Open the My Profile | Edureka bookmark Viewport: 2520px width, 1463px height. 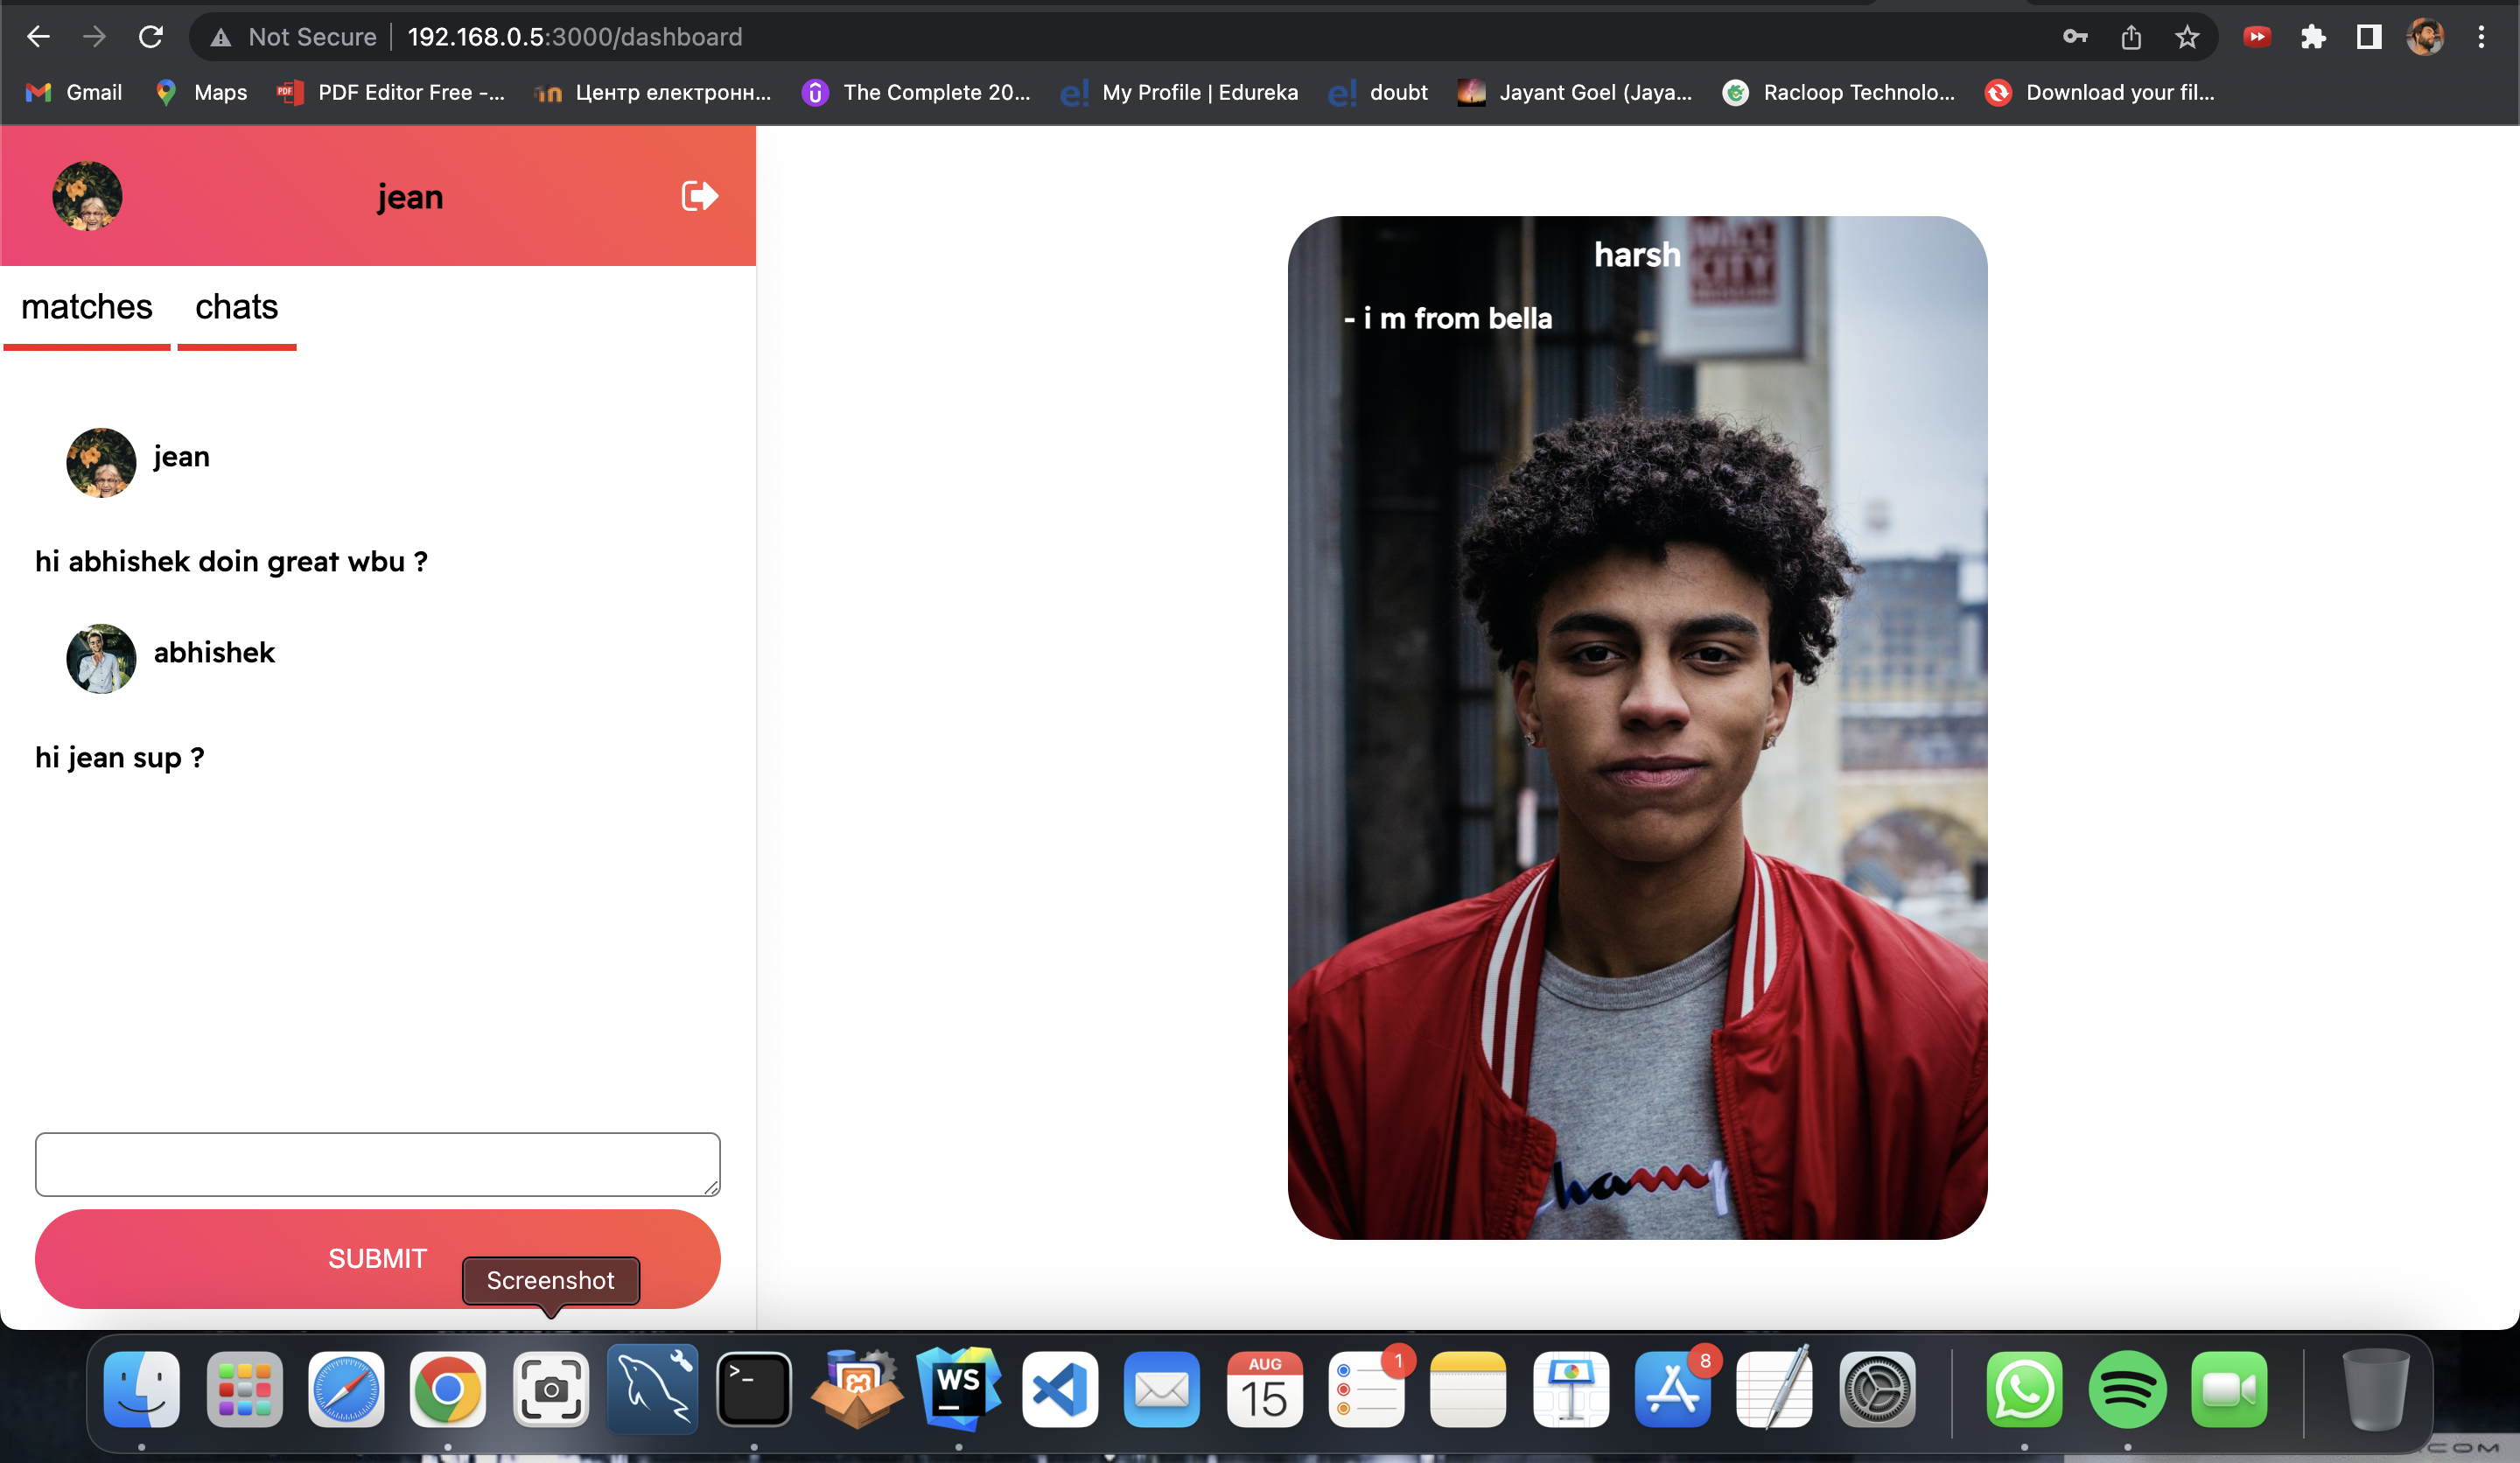pyautogui.click(x=1180, y=92)
